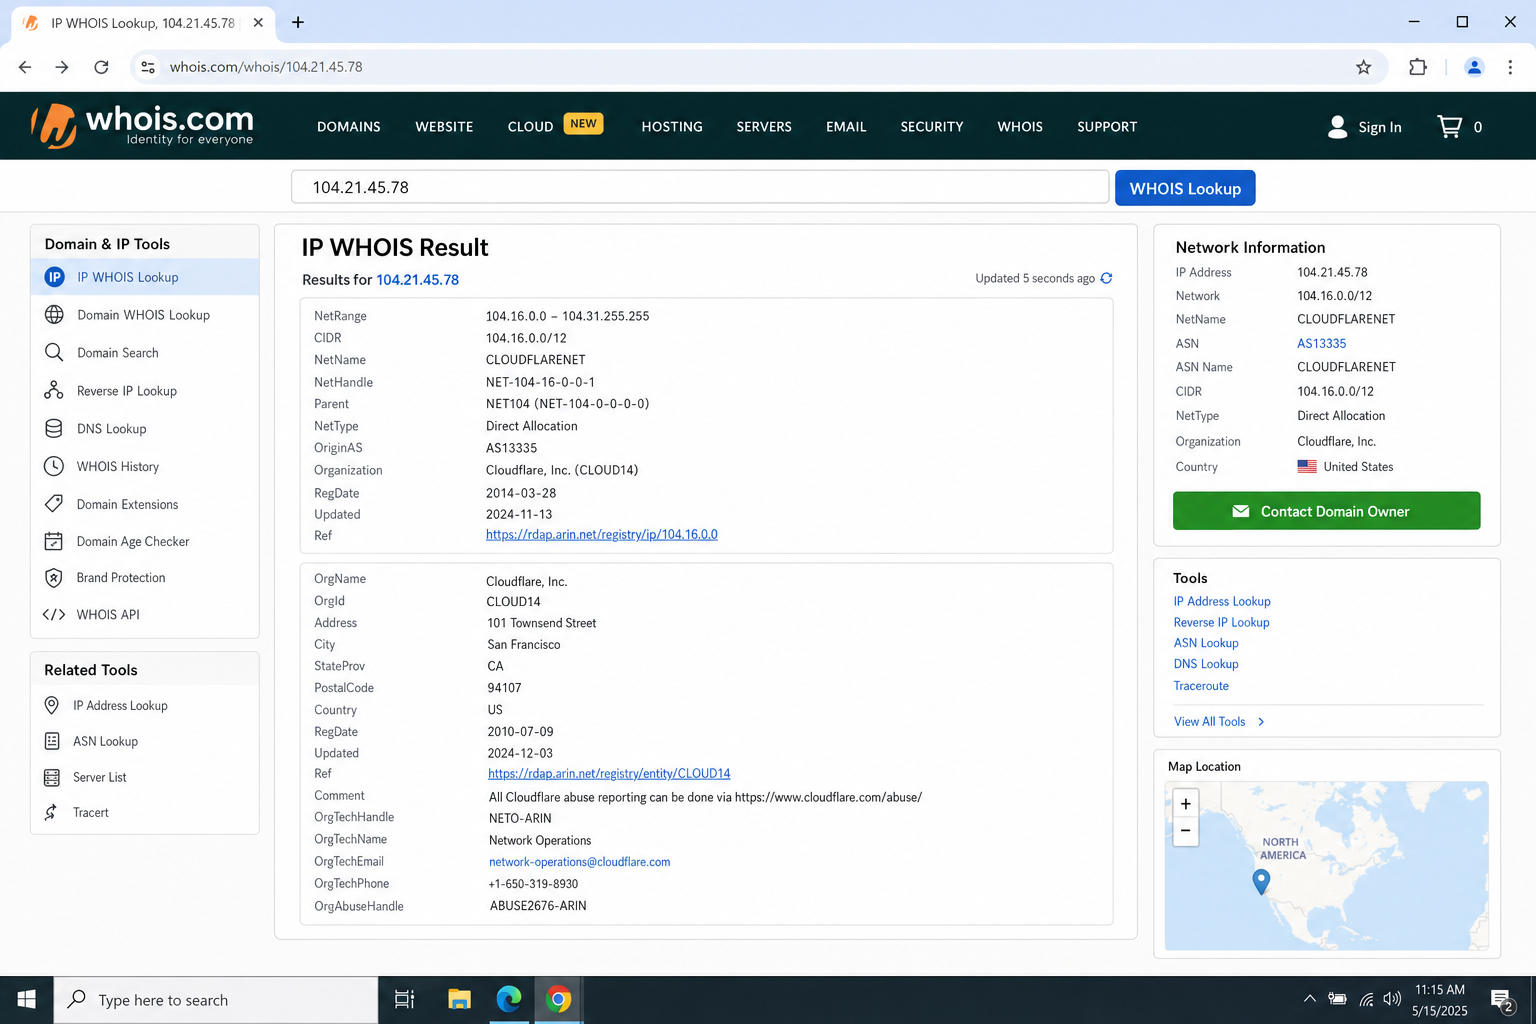This screenshot has width=1536, height=1024.
Task: Click the calendar icon beside Domain Age Checker
Action: [54, 541]
